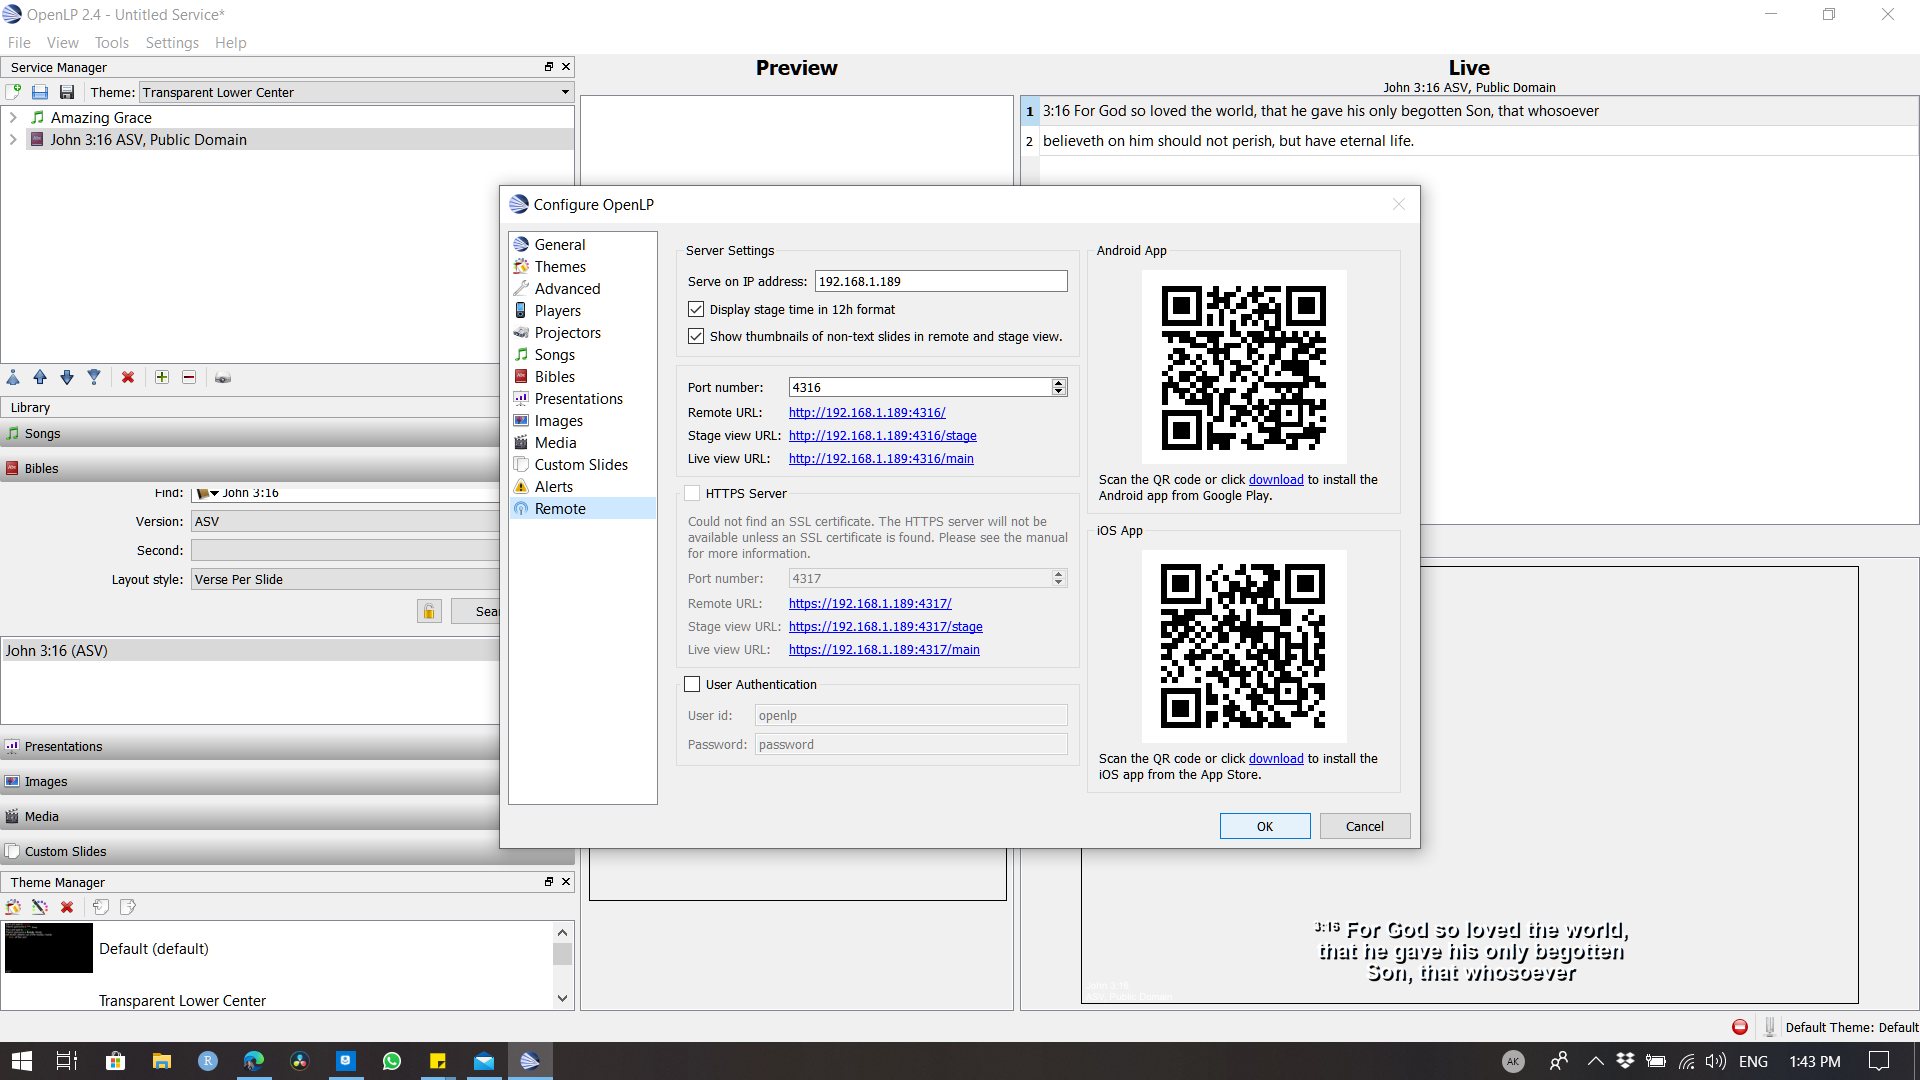Screen dimensions: 1920x1080
Task: Confirm settings with the OK button
Action: pyautogui.click(x=1264, y=825)
